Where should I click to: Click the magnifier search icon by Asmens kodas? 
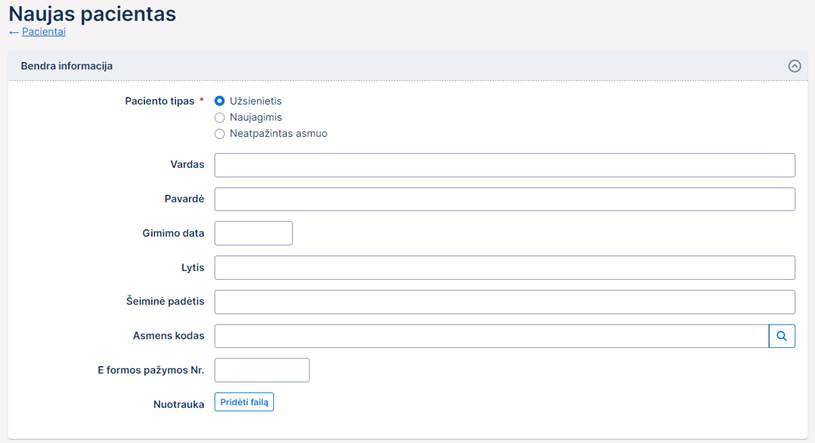coord(782,336)
